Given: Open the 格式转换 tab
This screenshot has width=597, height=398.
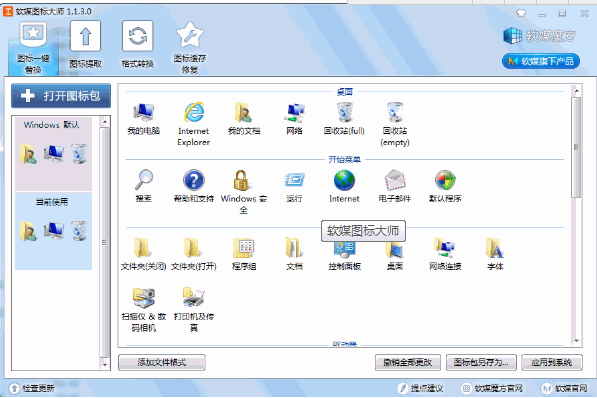Looking at the screenshot, I should coord(137,45).
